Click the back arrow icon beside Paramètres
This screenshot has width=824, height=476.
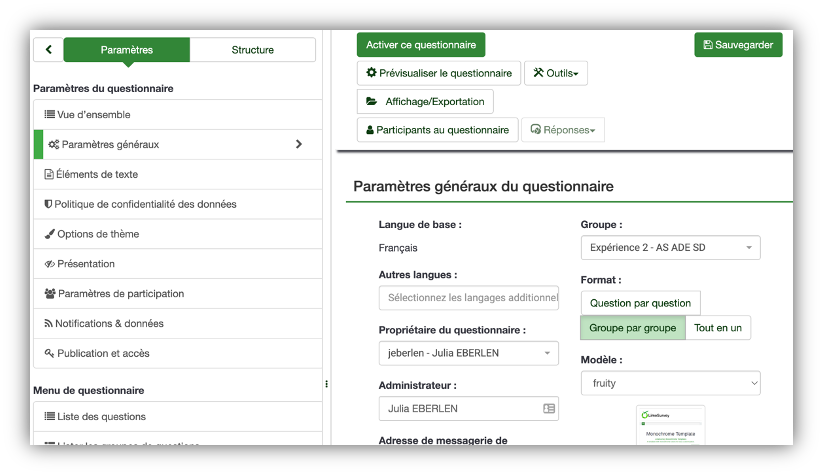48,49
